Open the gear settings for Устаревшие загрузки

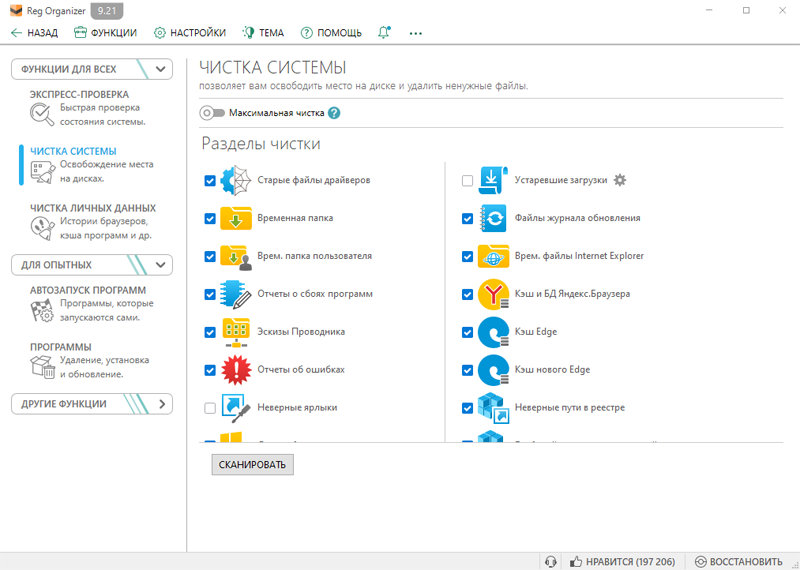[619, 180]
